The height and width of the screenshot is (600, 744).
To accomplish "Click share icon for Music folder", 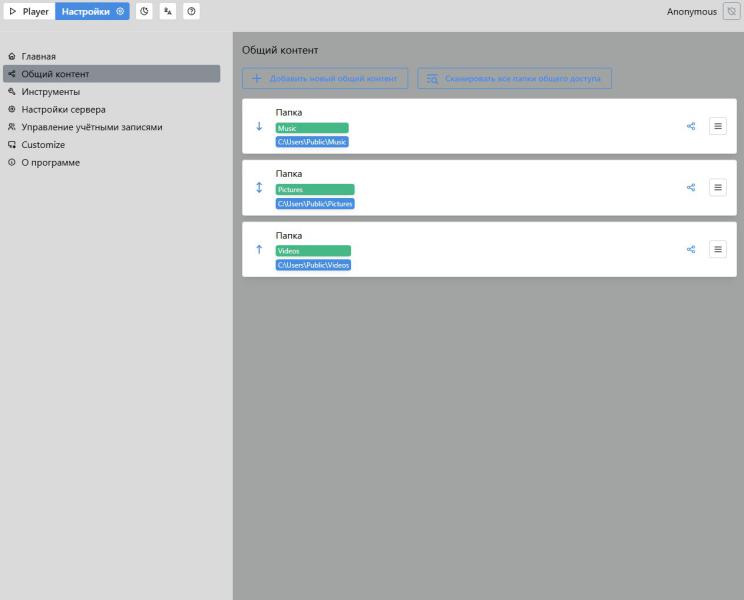I will pyautogui.click(x=691, y=126).
